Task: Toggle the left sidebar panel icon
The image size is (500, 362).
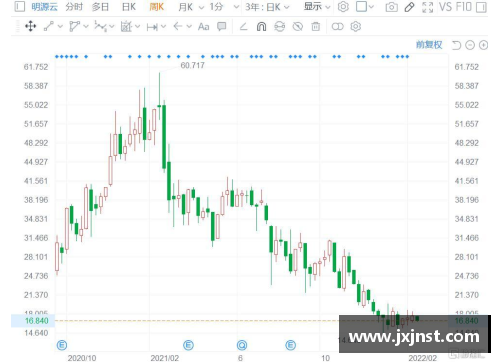Action: tap(20, 6)
